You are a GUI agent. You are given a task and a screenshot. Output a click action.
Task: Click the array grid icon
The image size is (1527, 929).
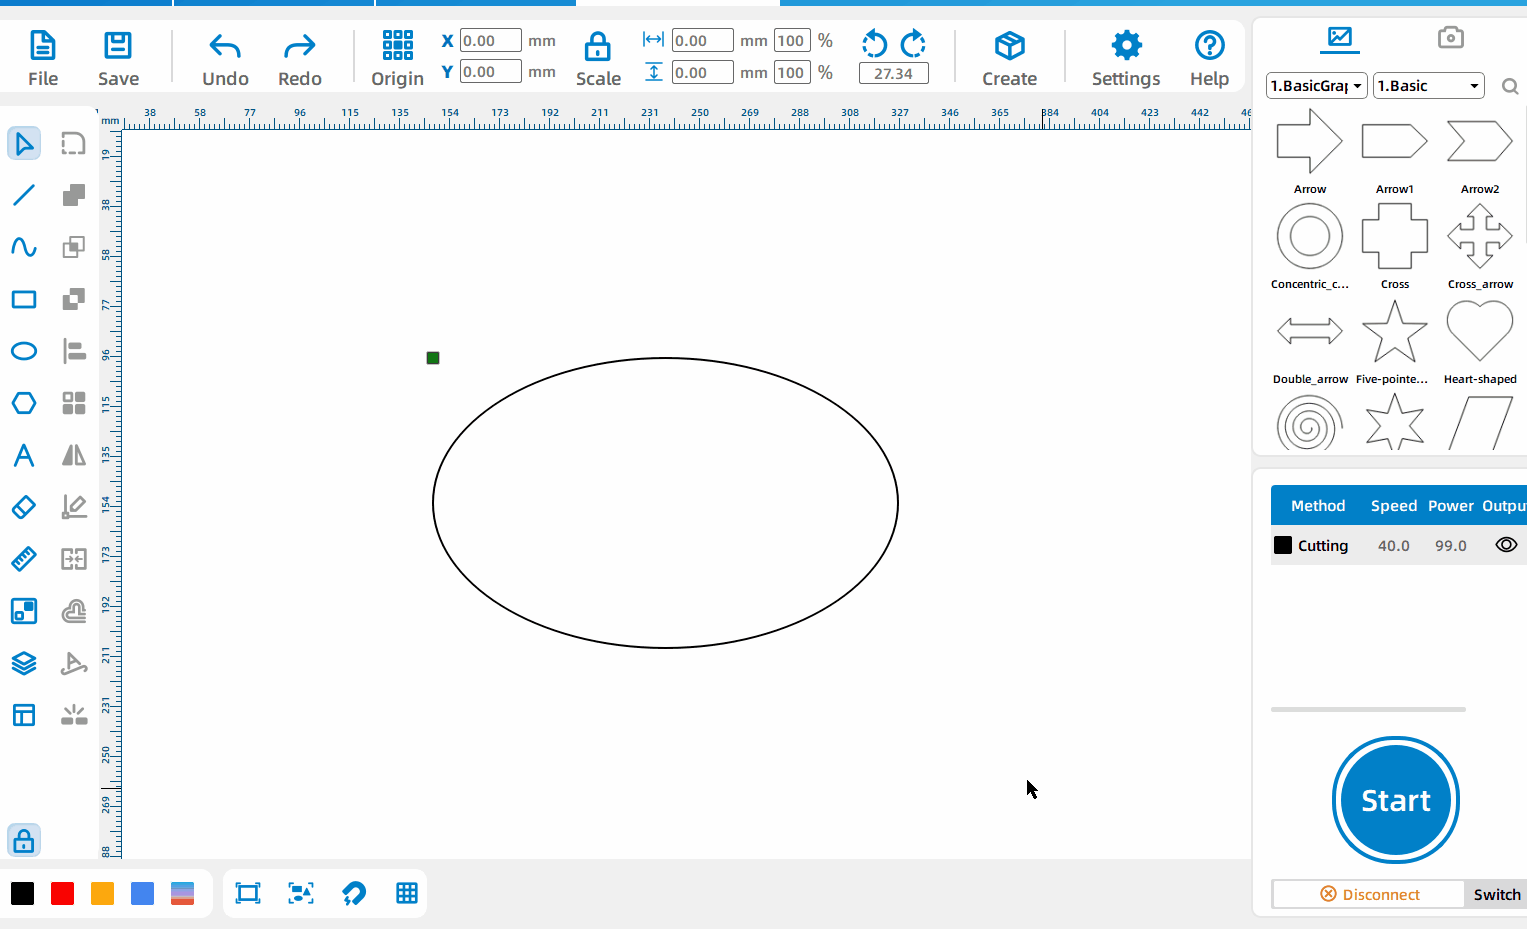pyautogui.click(x=73, y=403)
